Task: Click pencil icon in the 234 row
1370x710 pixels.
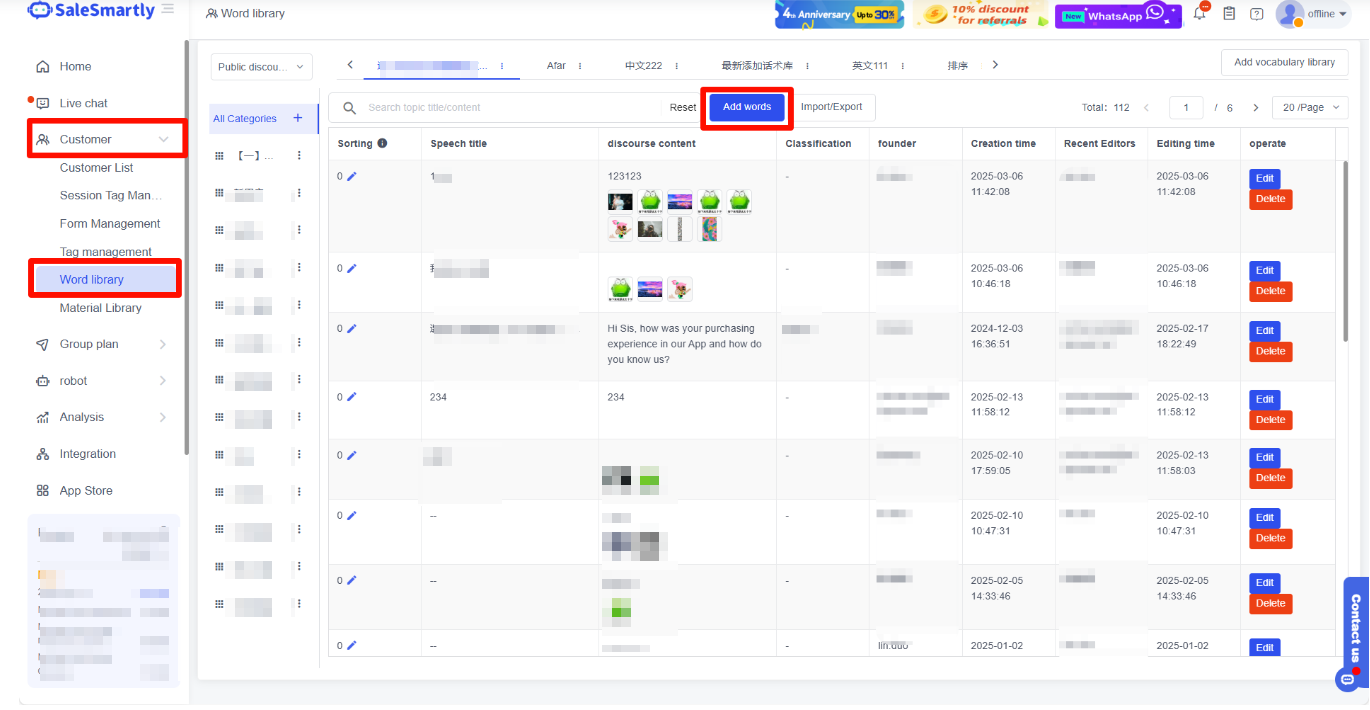Action: 351,397
